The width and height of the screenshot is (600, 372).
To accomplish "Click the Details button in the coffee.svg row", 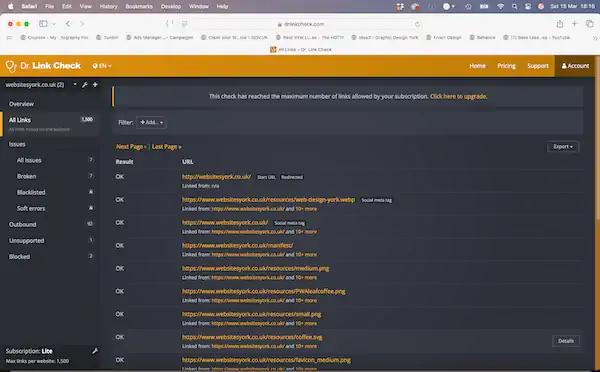I will pos(566,341).
